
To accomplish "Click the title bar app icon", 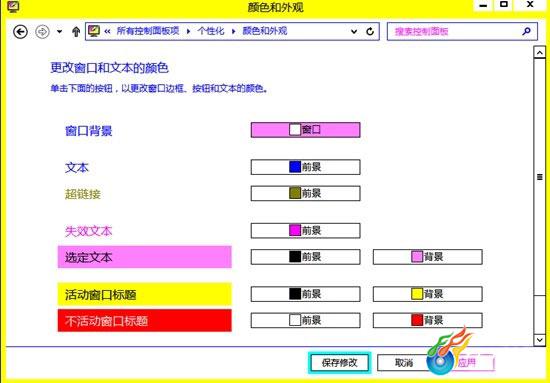I will 13,6.
